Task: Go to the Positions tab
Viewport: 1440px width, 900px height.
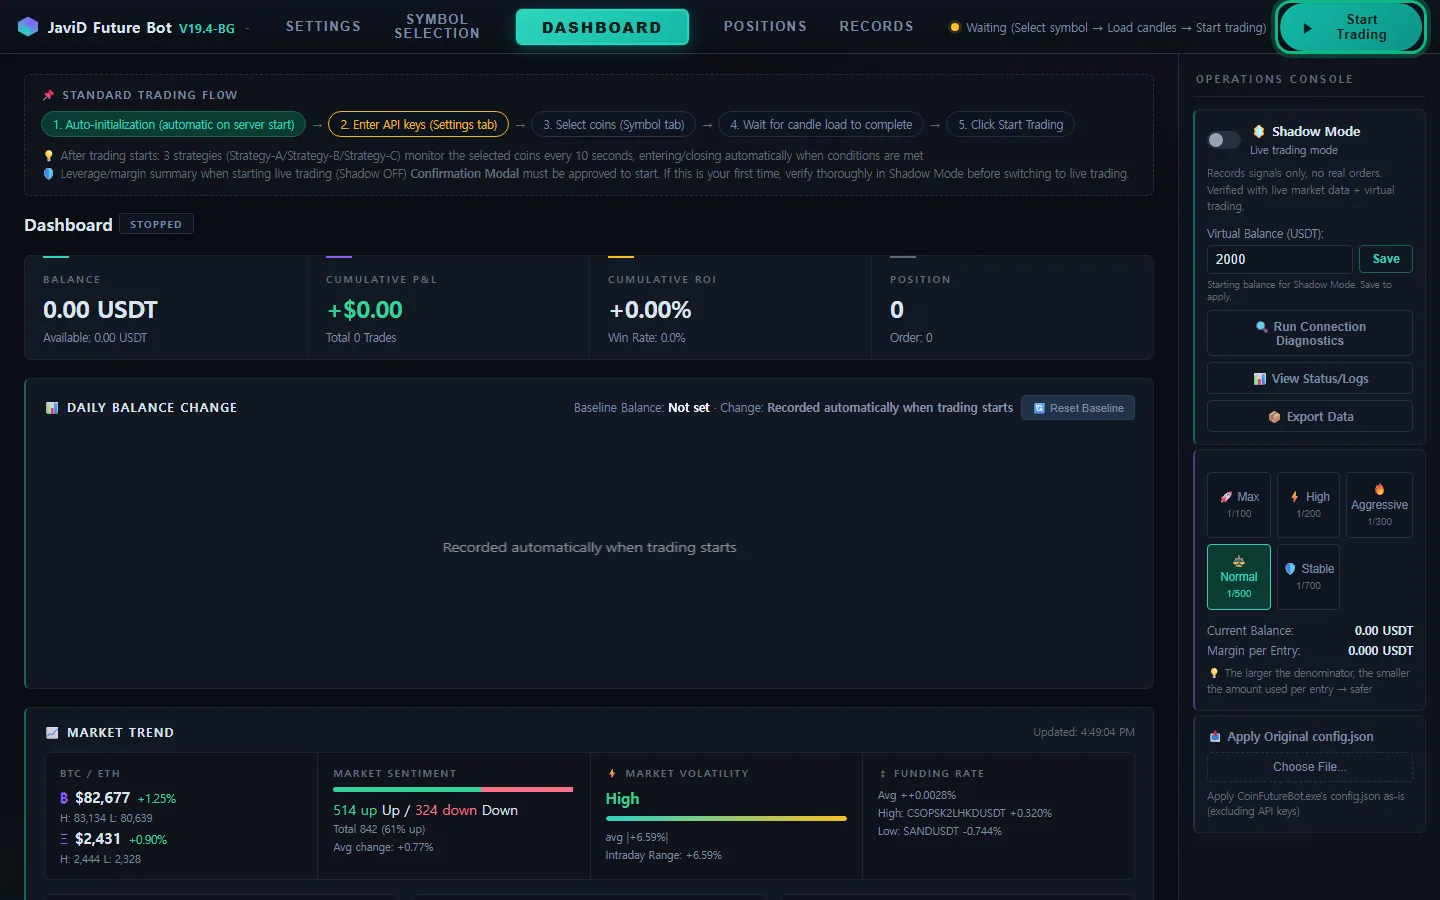Action: coord(765,26)
